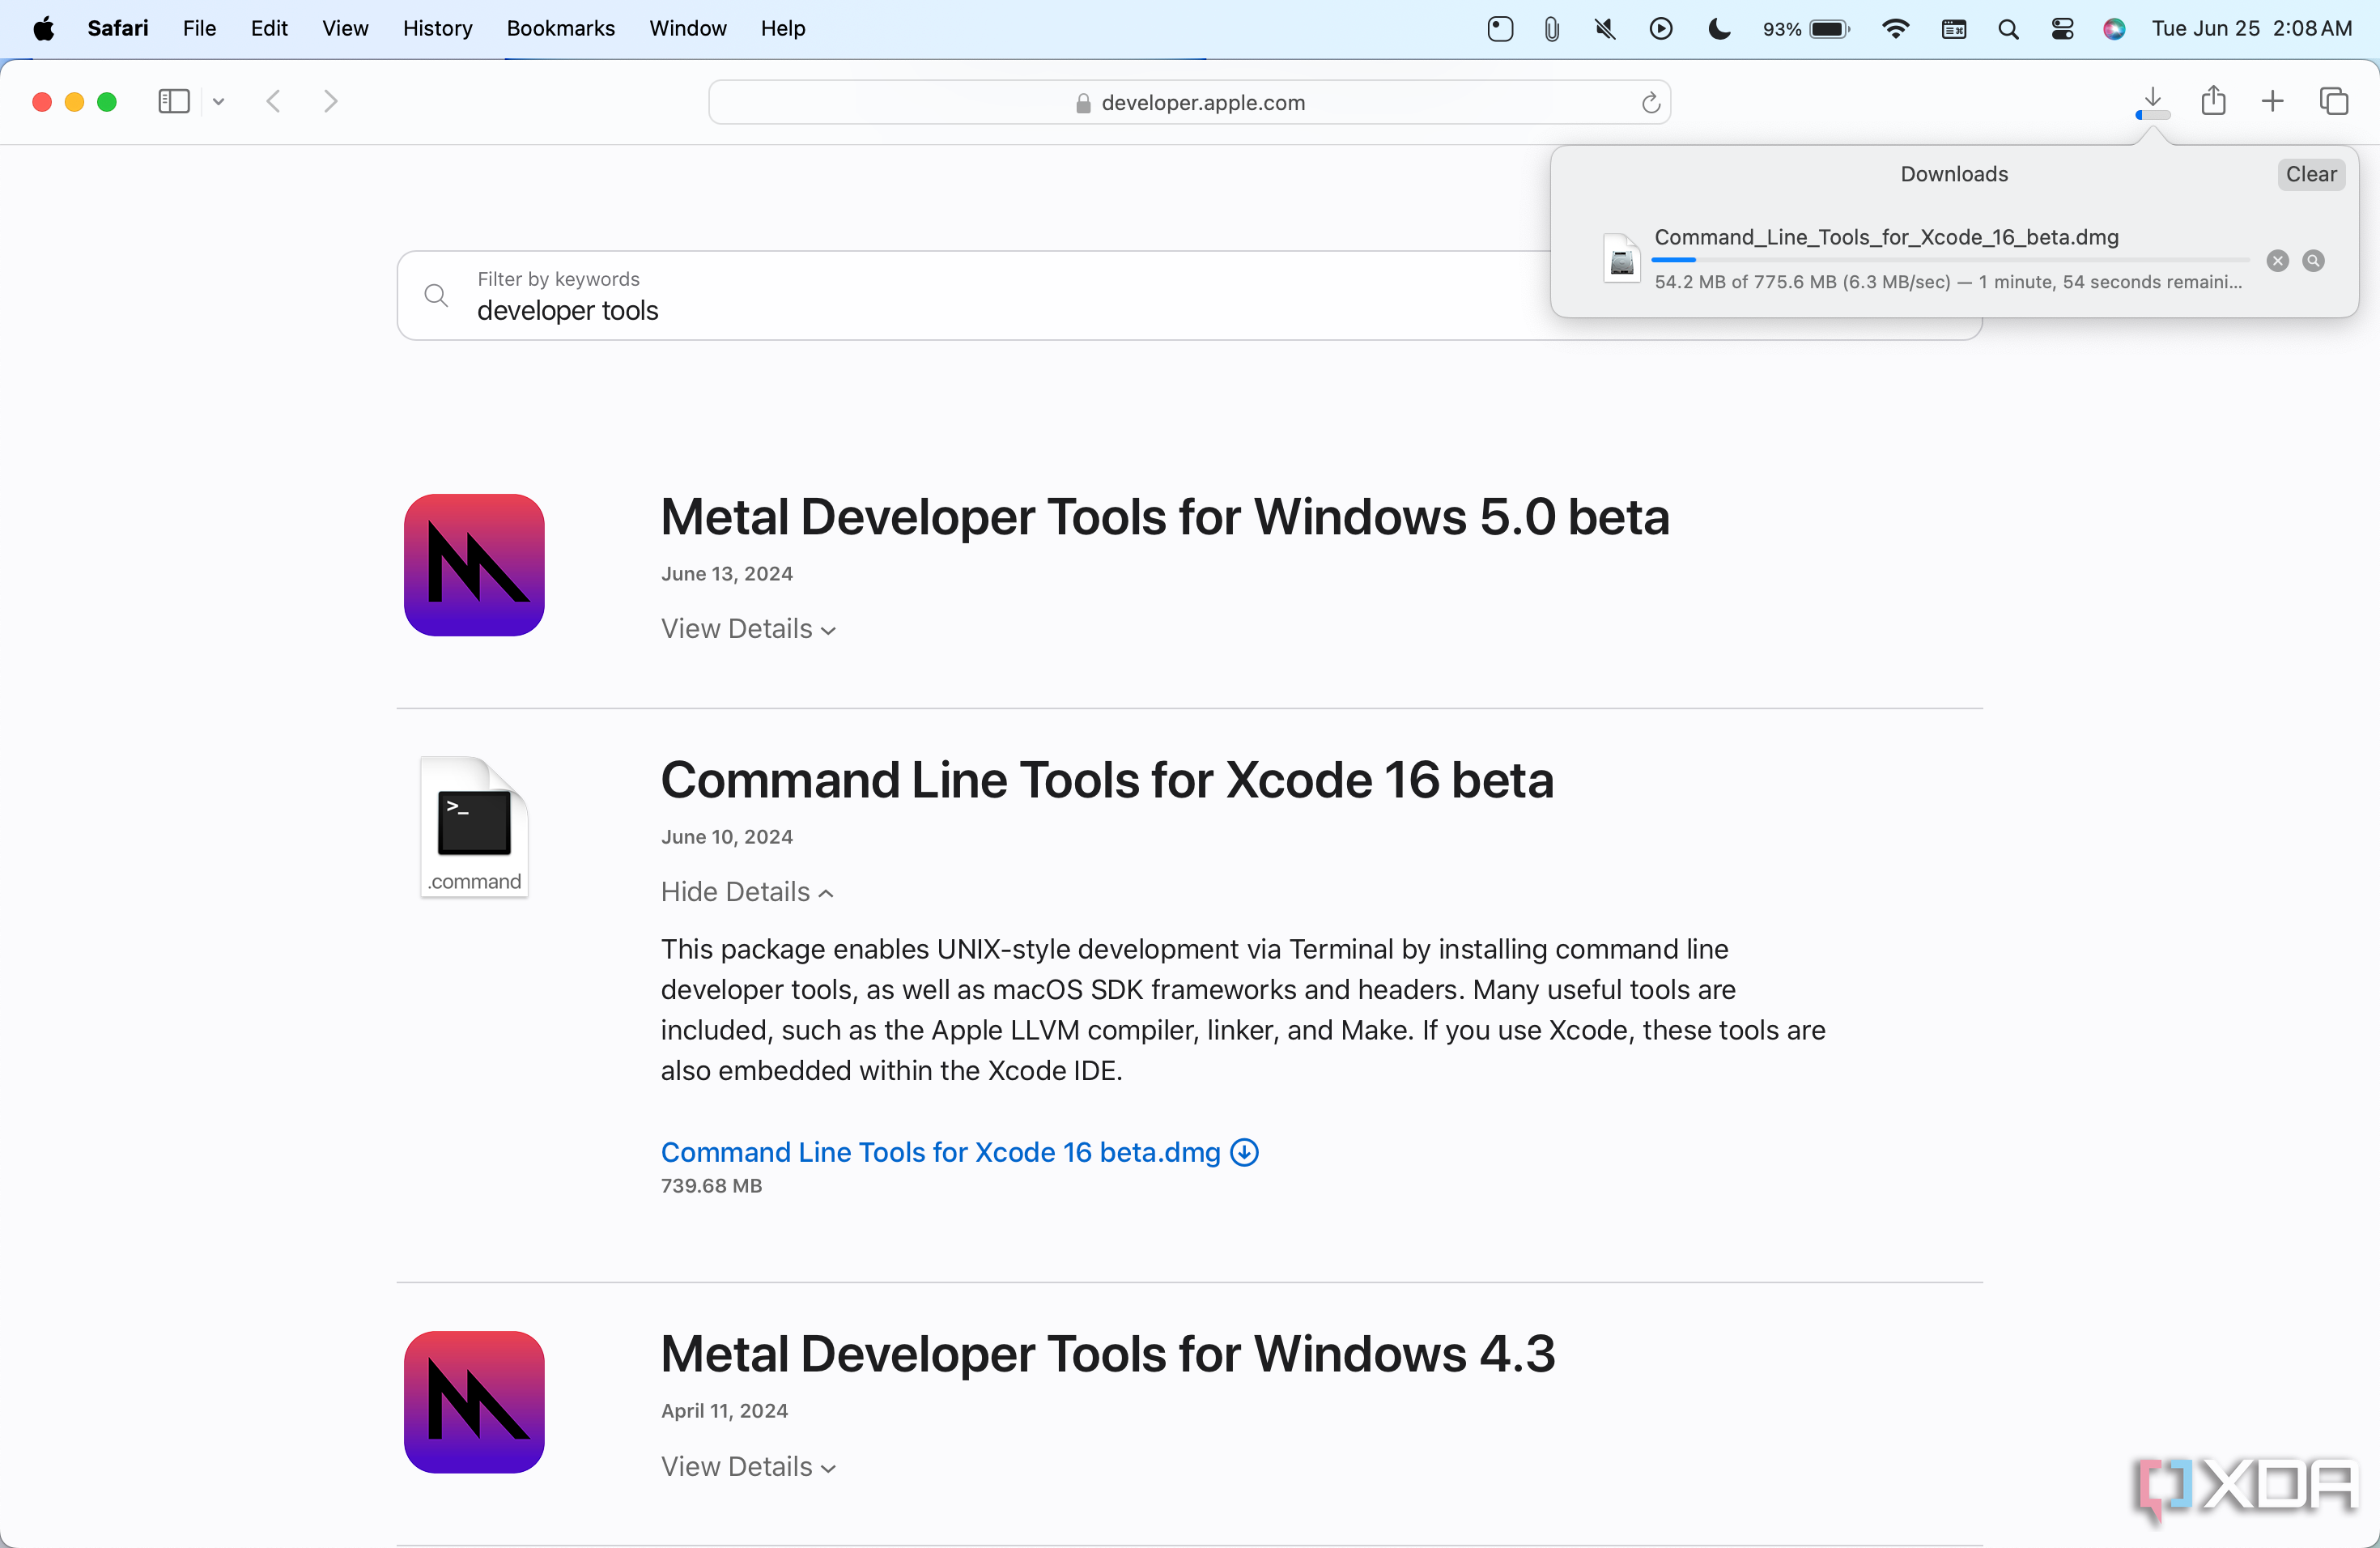The height and width of the screenshot is (1548, 2380).
Task: Click the paperclip menu bar icon
Action: 1551,29
